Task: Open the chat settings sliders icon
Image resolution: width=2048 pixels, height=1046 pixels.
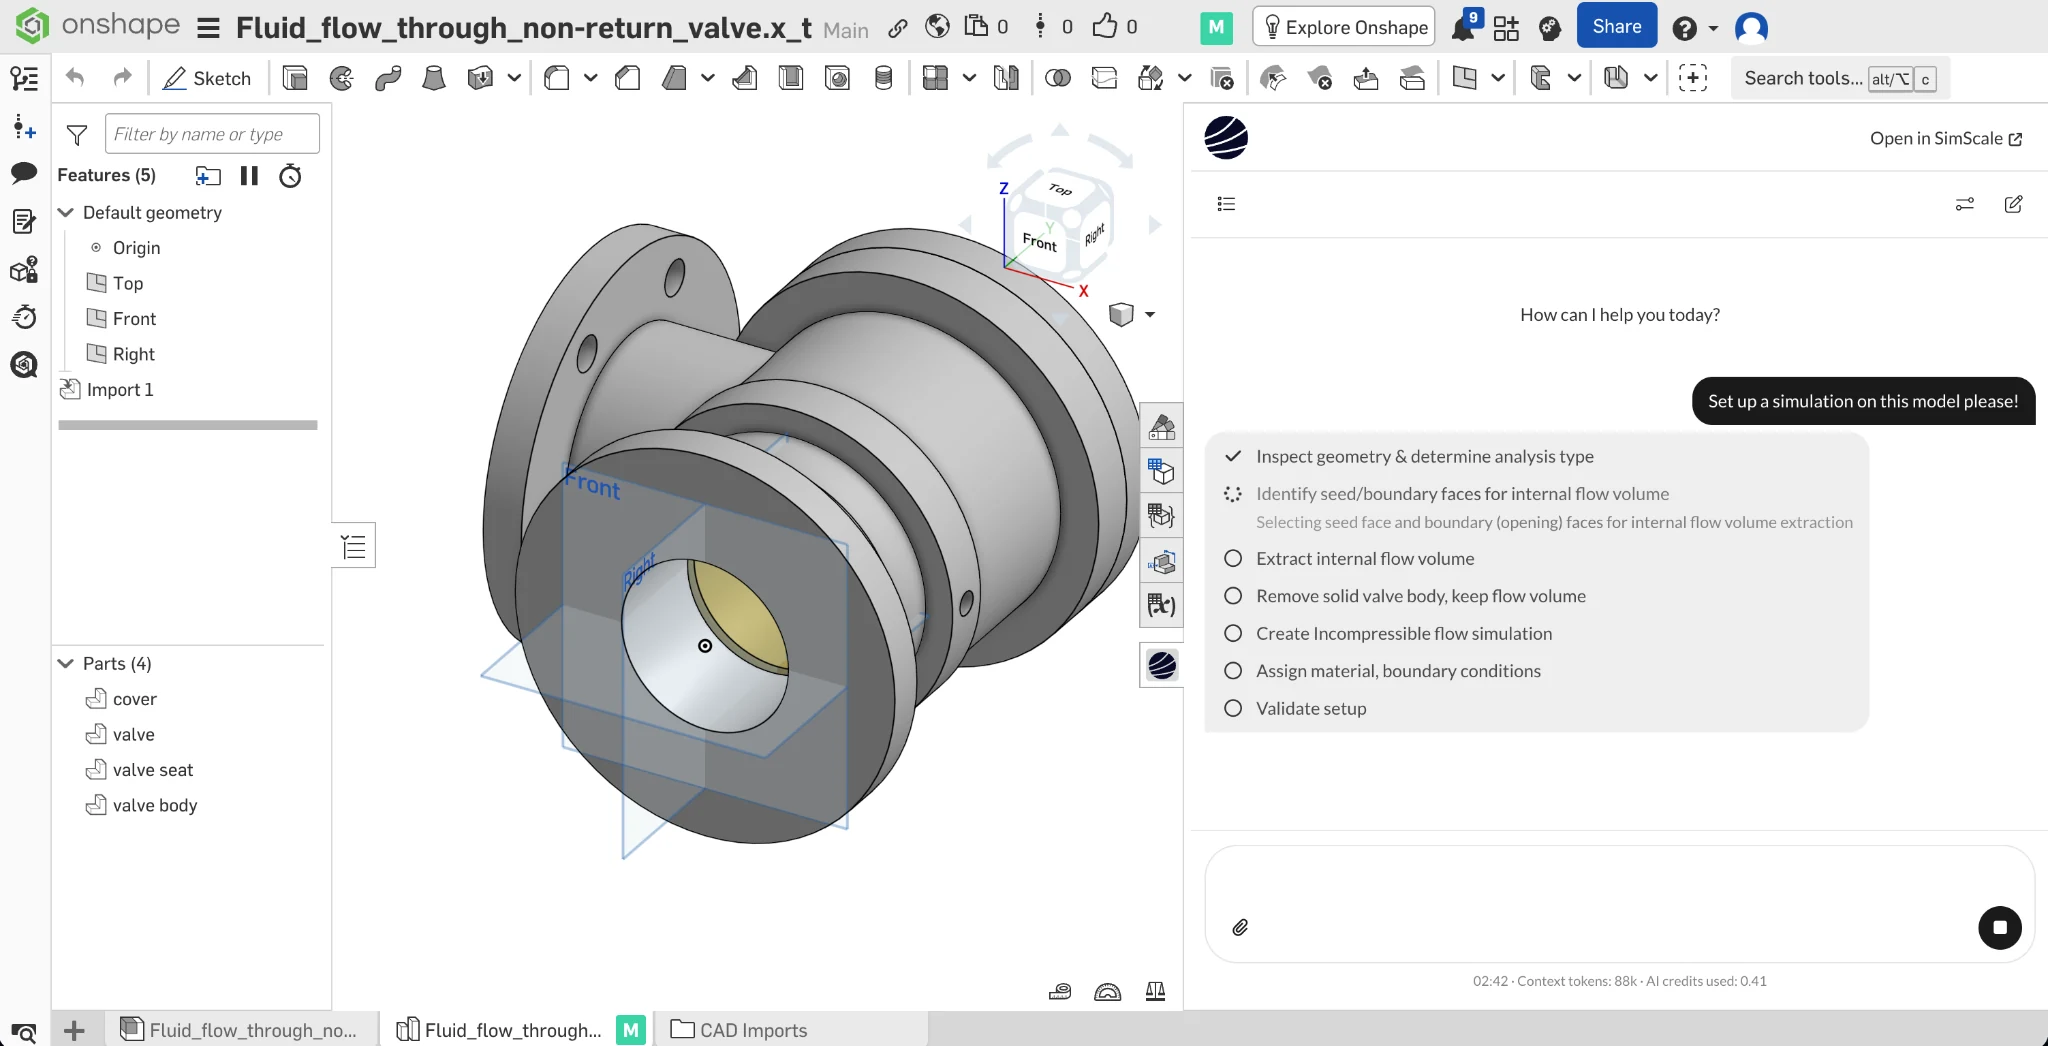Action: pyautogui.click(x=1965, y=204)
